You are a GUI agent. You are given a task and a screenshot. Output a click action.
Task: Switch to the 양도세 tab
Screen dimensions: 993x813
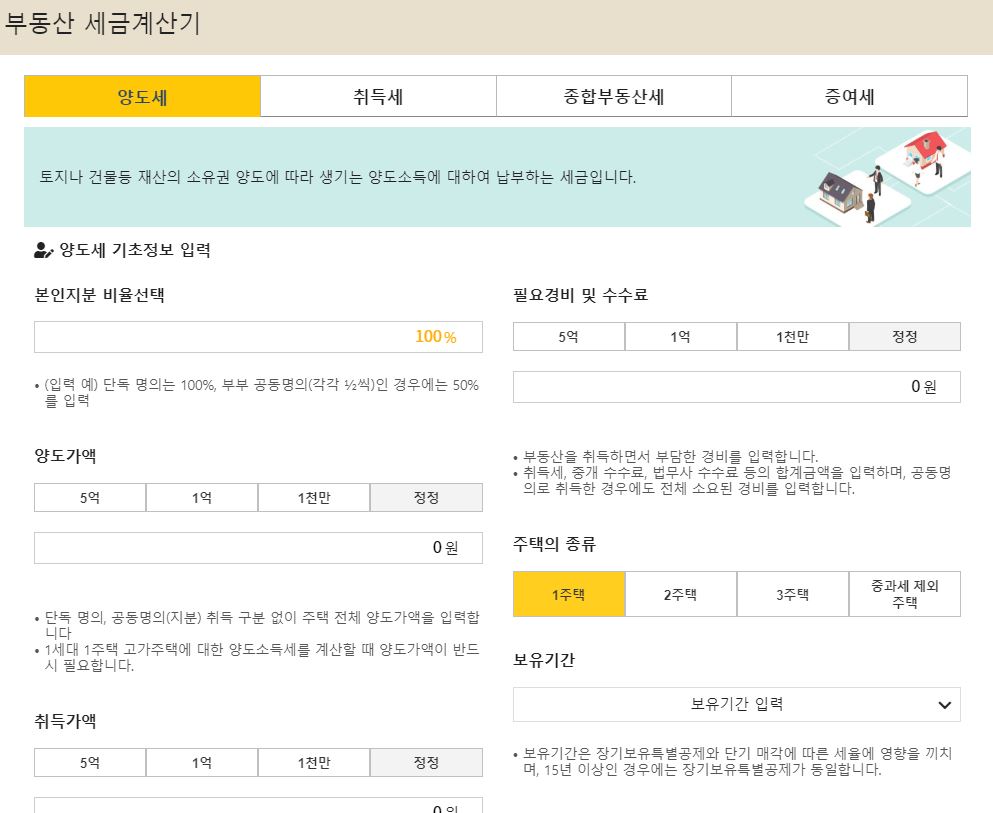point(141,96)
